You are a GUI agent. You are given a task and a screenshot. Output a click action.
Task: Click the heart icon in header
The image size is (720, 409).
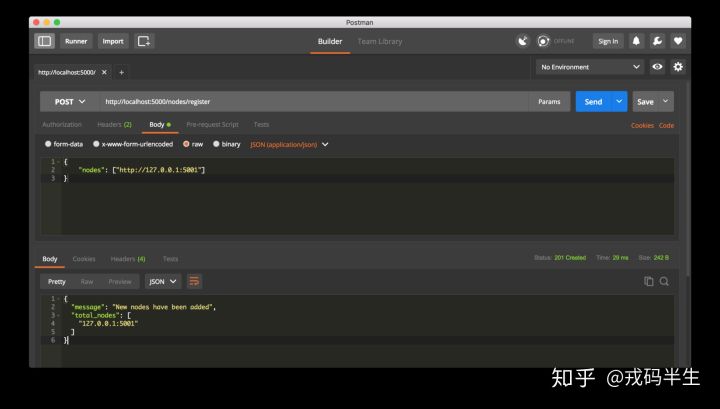678,41
